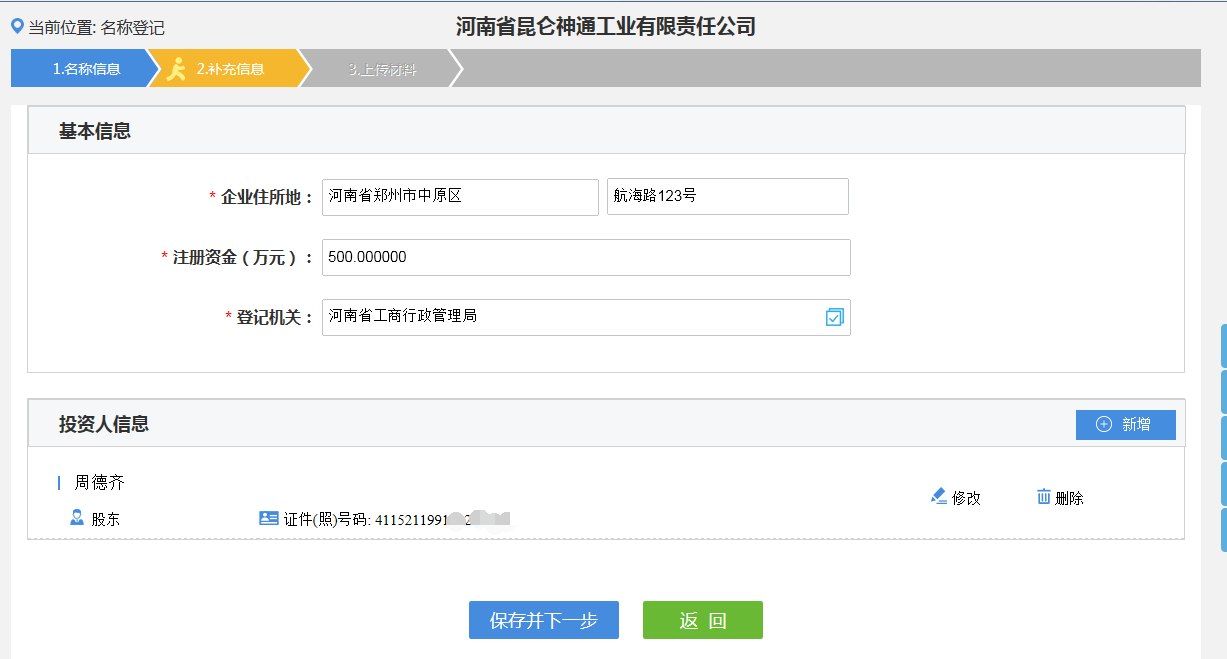The width and height of the screenshot is (1227, 659).
Task: Switch to the 3.上传材料 step tab
Action: tap(383, 69)
